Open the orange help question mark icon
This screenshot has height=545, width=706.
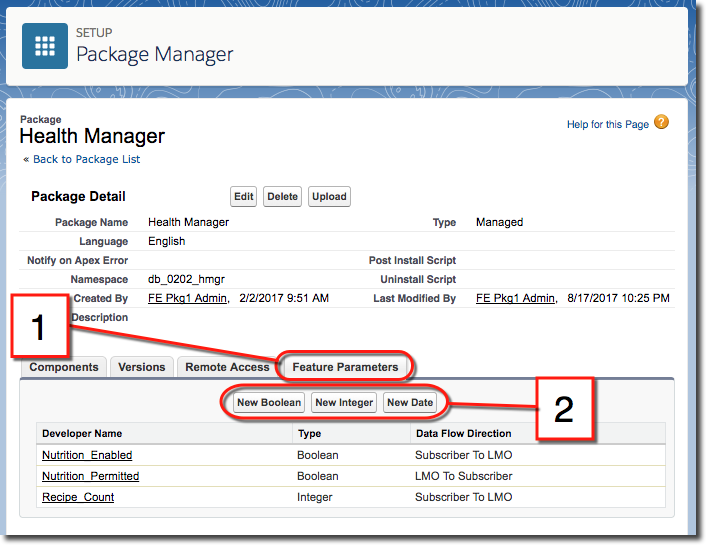[x=661, y=122]
